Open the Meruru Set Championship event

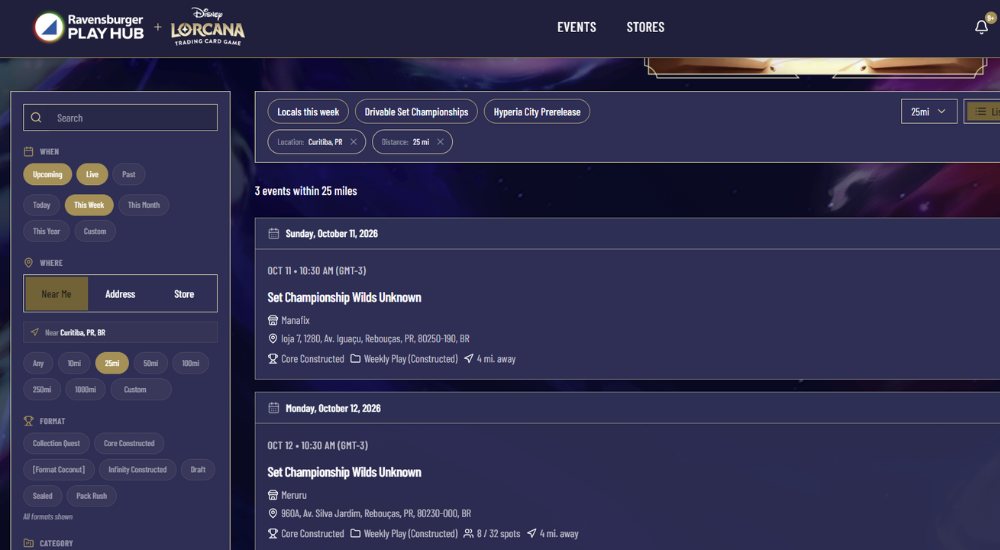(344, 472)
